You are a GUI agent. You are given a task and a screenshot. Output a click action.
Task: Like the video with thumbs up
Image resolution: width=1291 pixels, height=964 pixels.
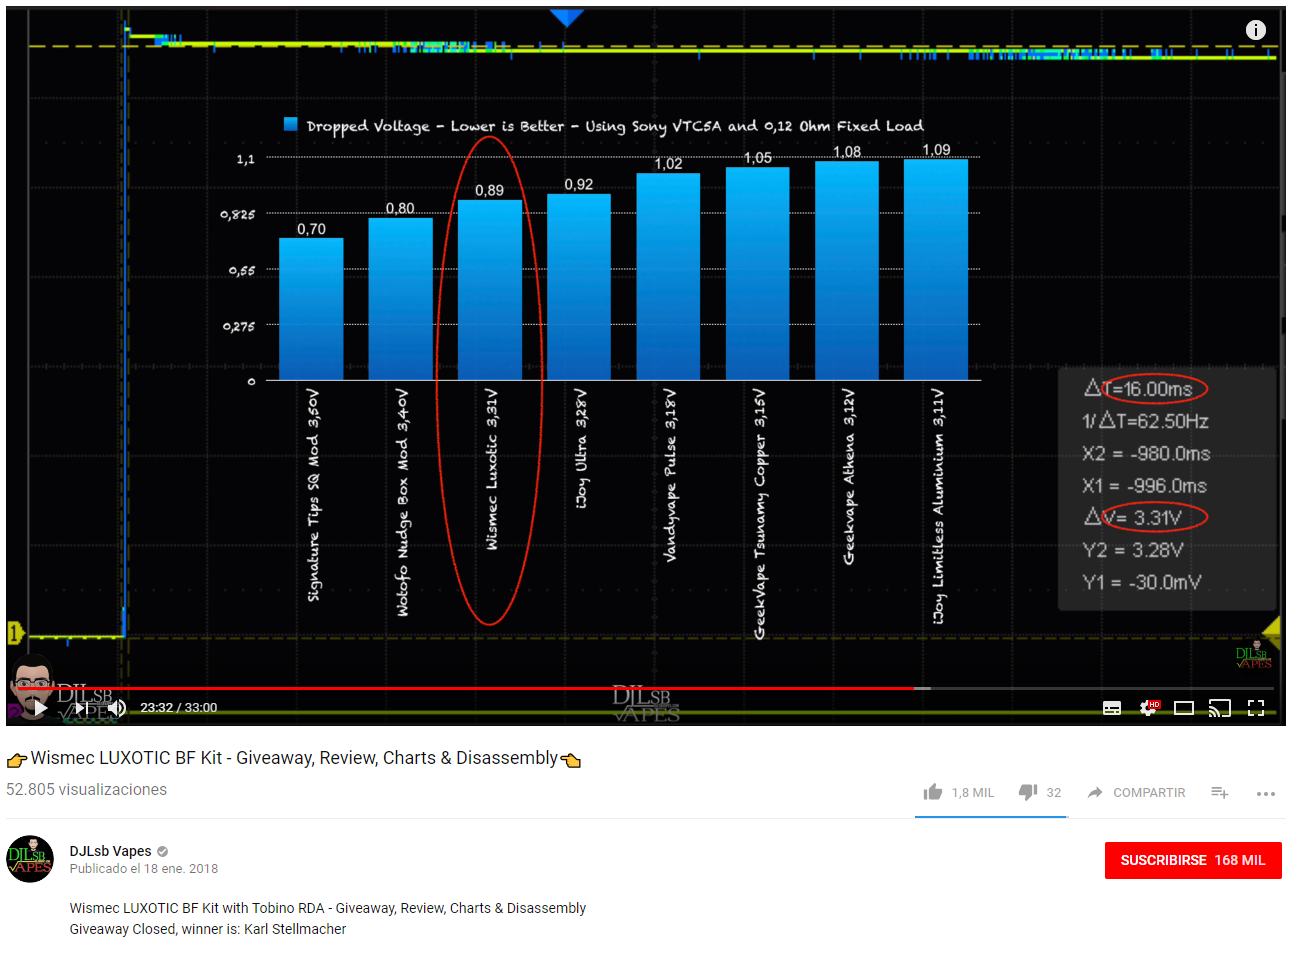933,792
